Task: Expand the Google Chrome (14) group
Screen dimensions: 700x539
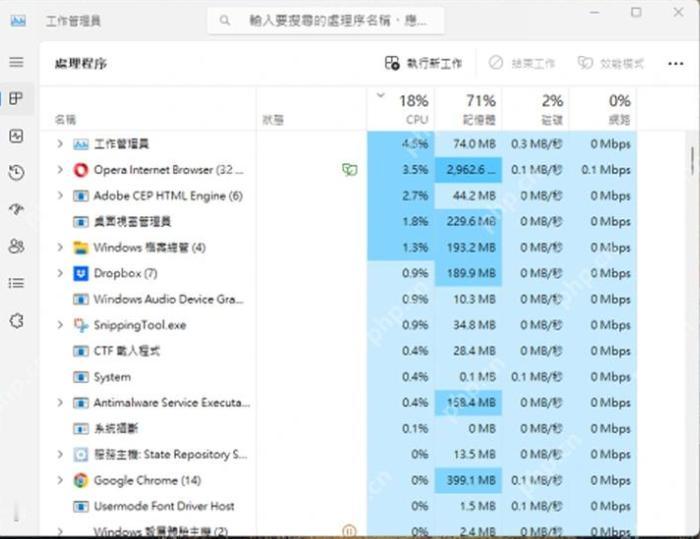Action: (x=60, y=480)
